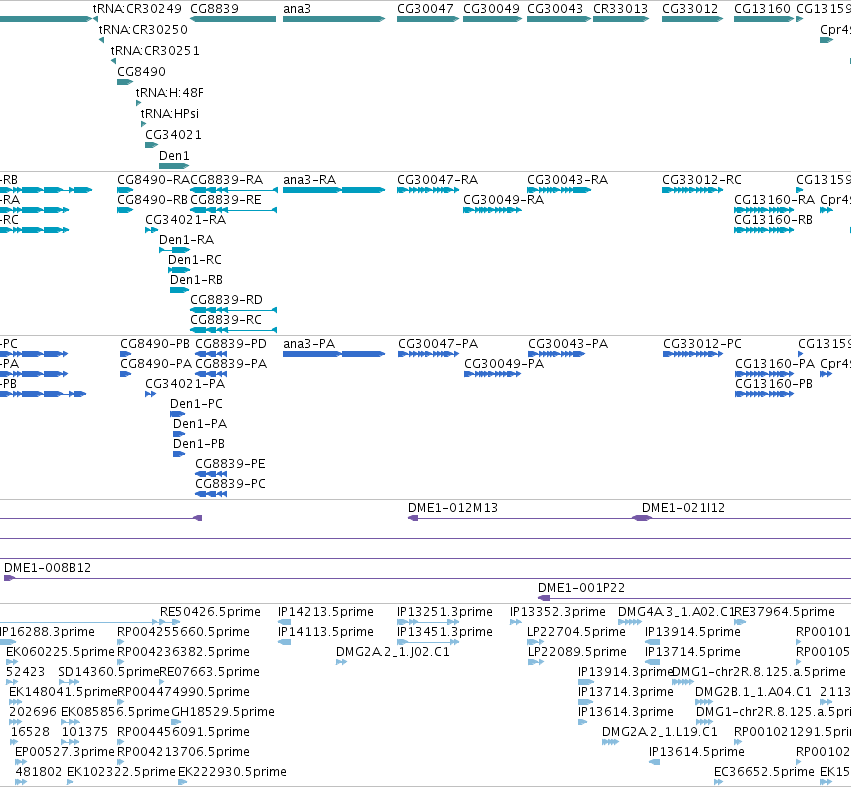Select the IP14113.5prime EST label
The height and width of the screenshot is (787, 851).
point(326,632)
